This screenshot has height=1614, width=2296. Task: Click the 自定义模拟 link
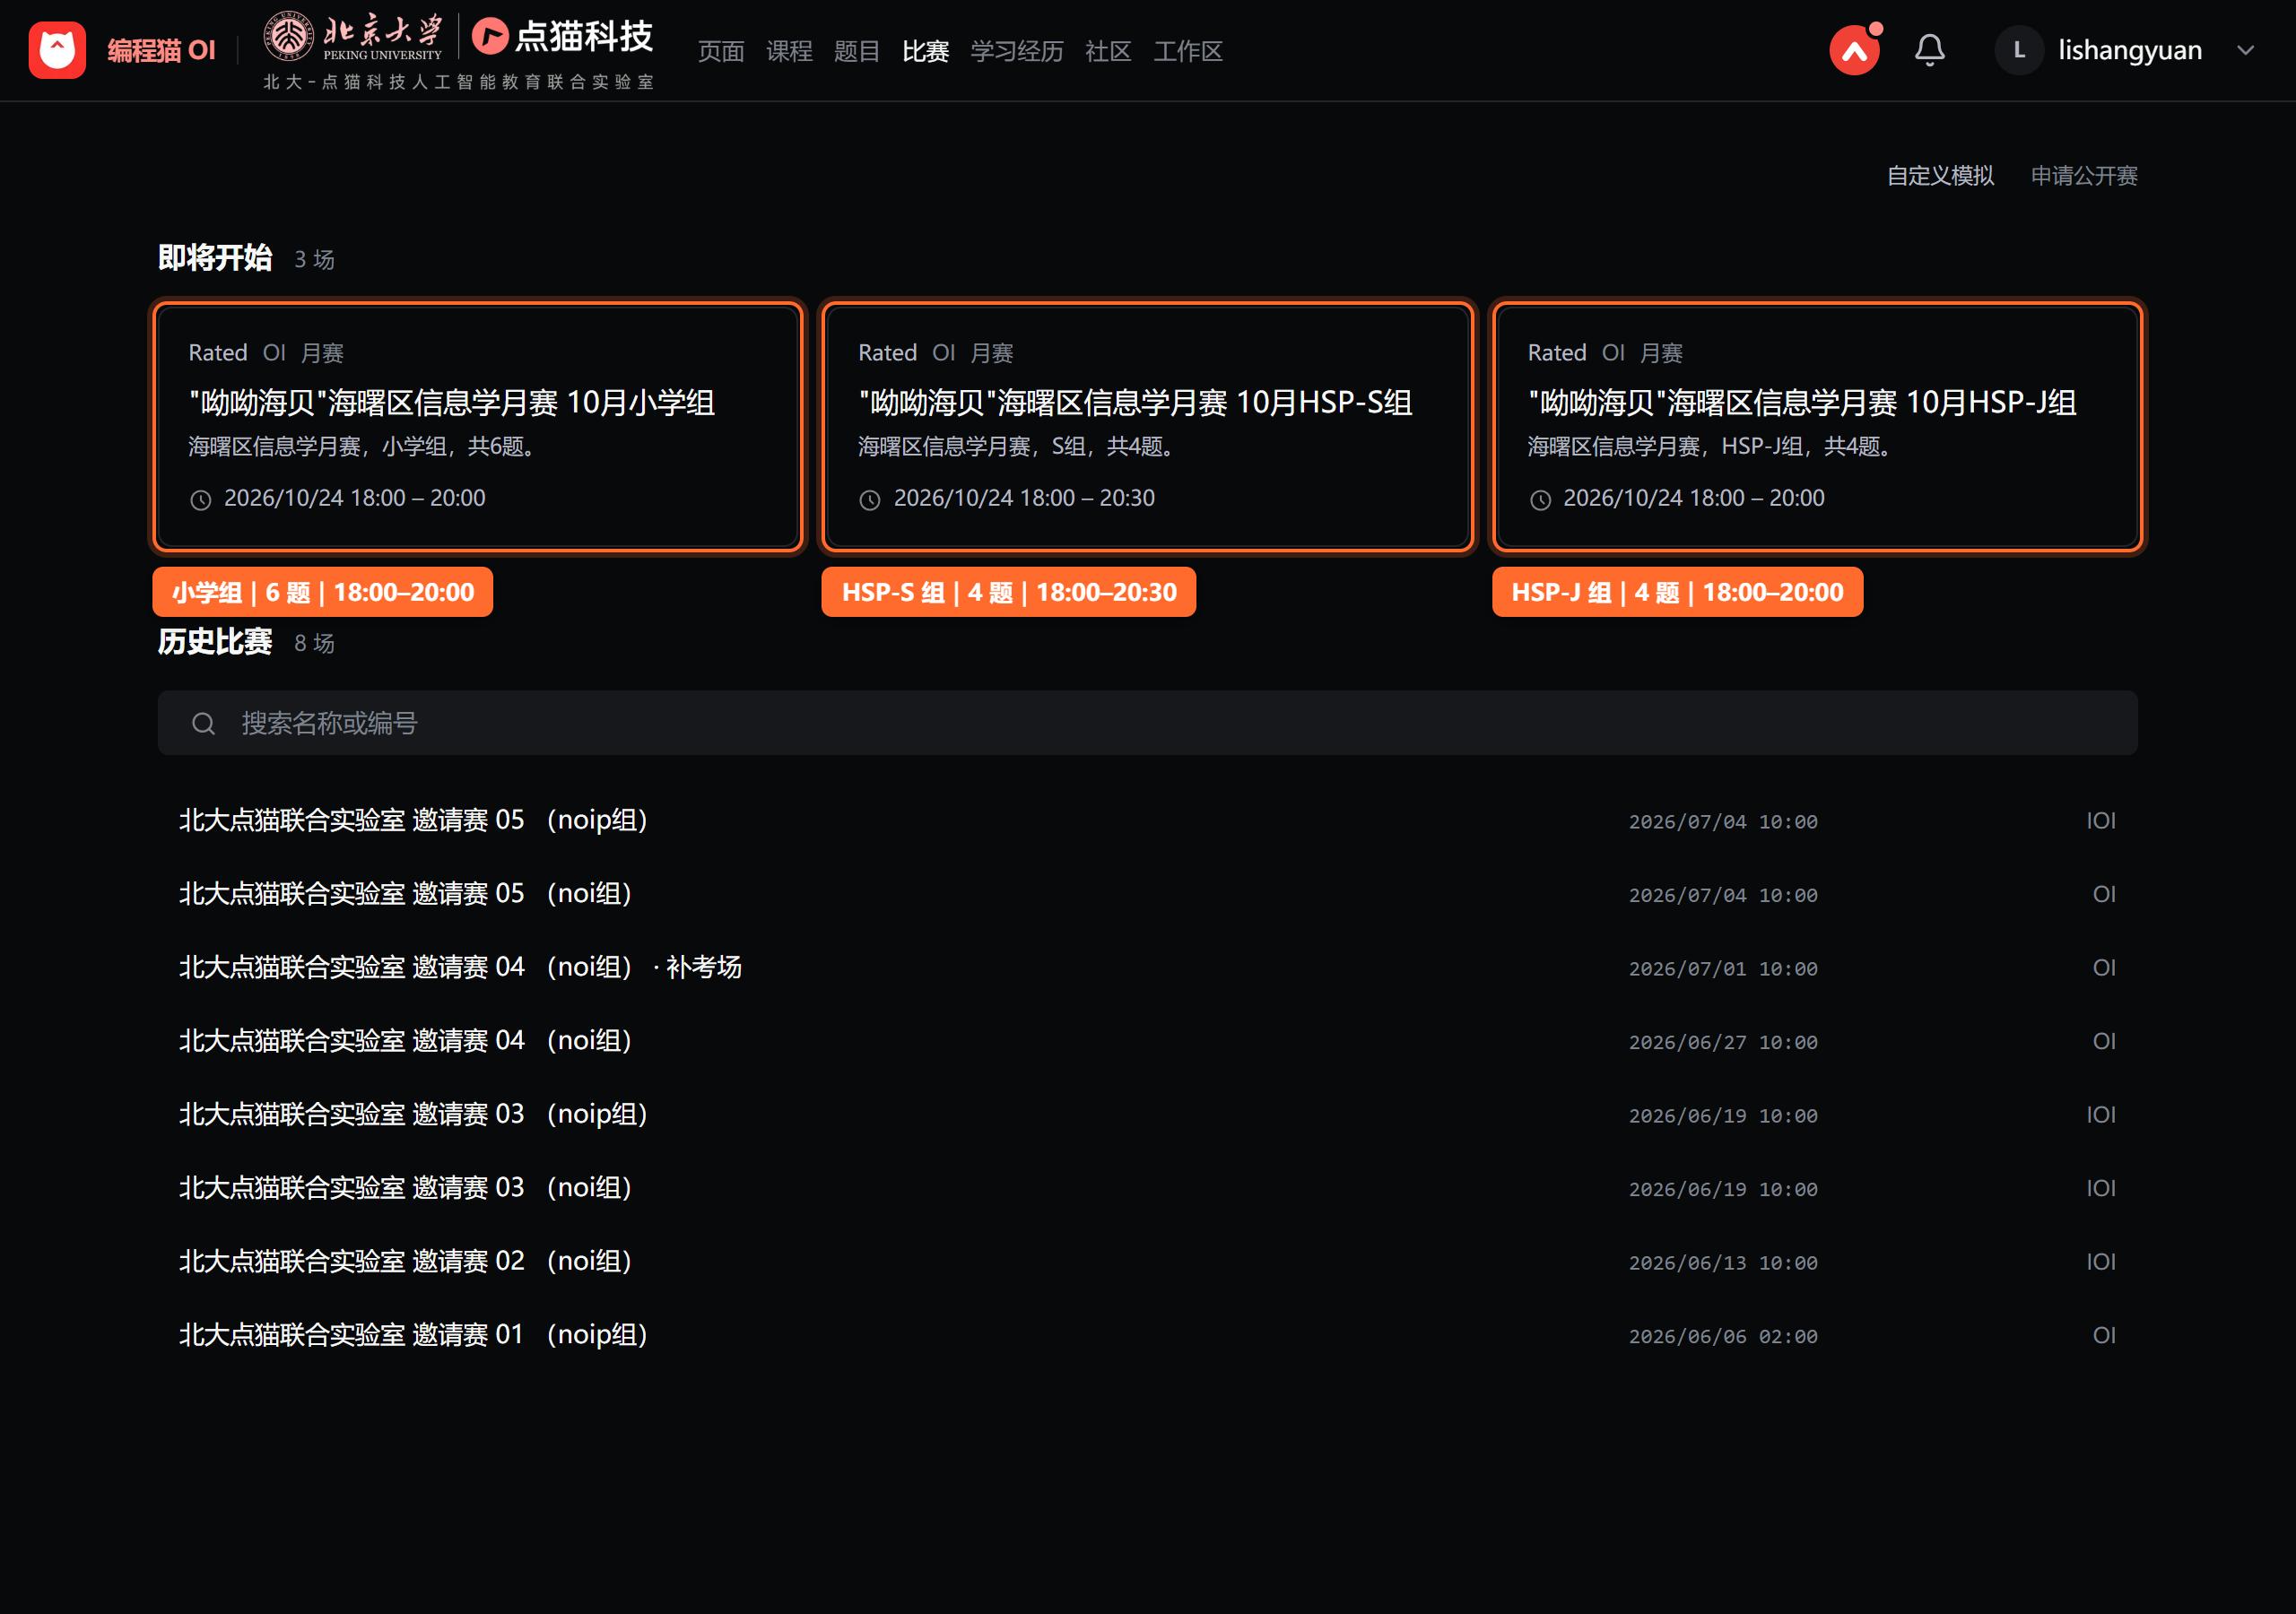tap(1940, 176)
